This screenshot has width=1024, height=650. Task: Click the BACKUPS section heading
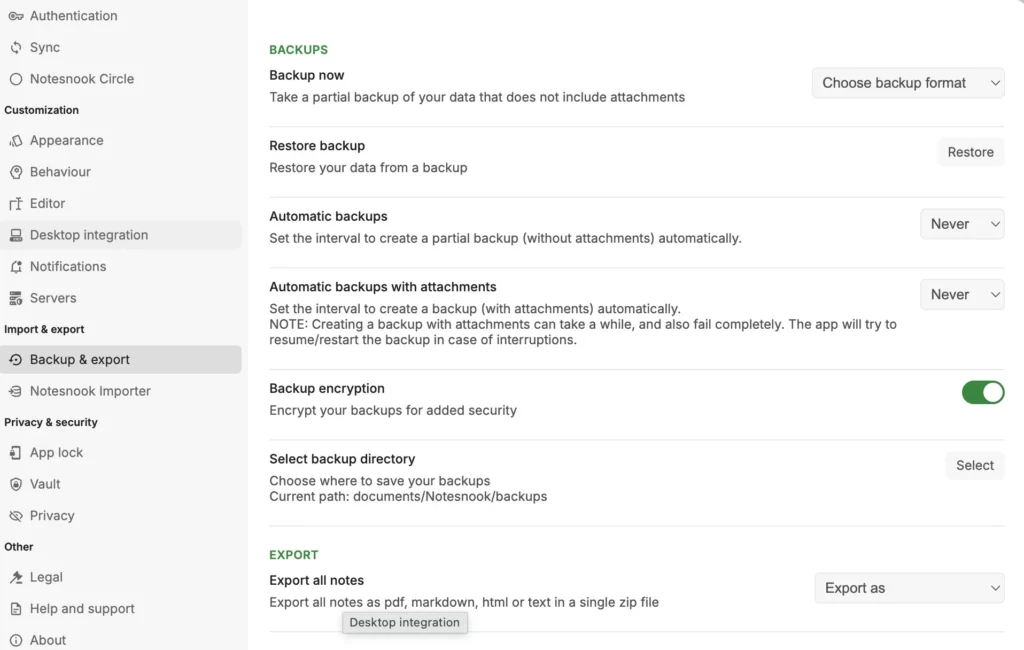tap(298, 50)
